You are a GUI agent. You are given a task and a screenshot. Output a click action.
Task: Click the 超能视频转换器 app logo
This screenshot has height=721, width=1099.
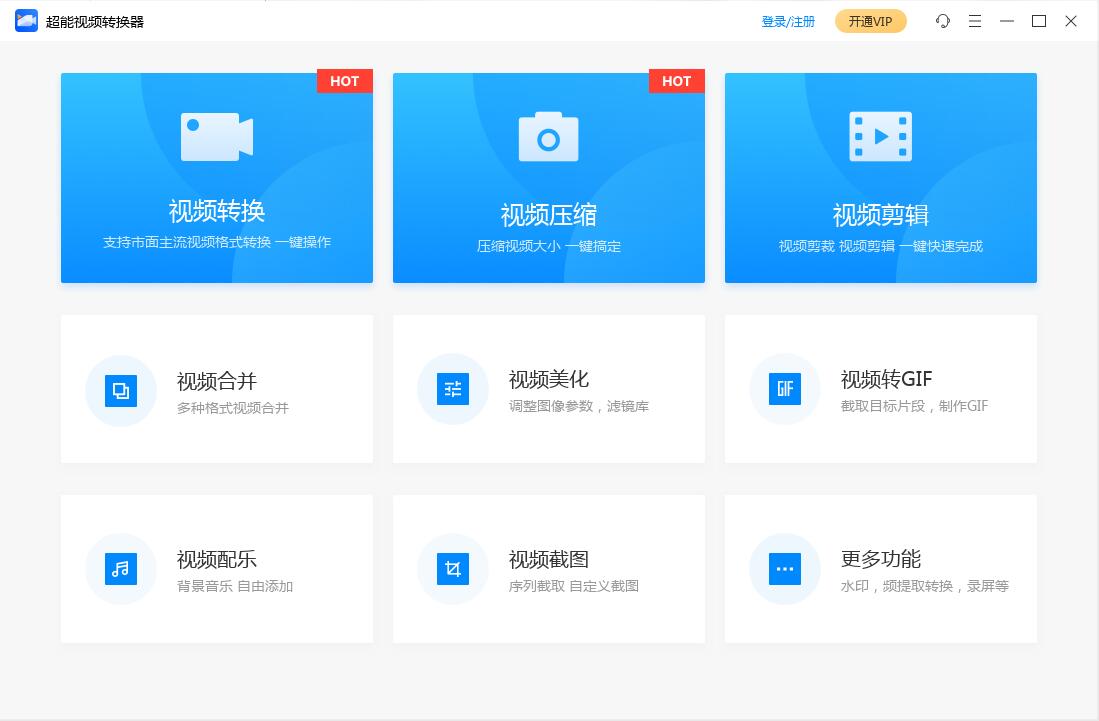[x=26, y=21]
